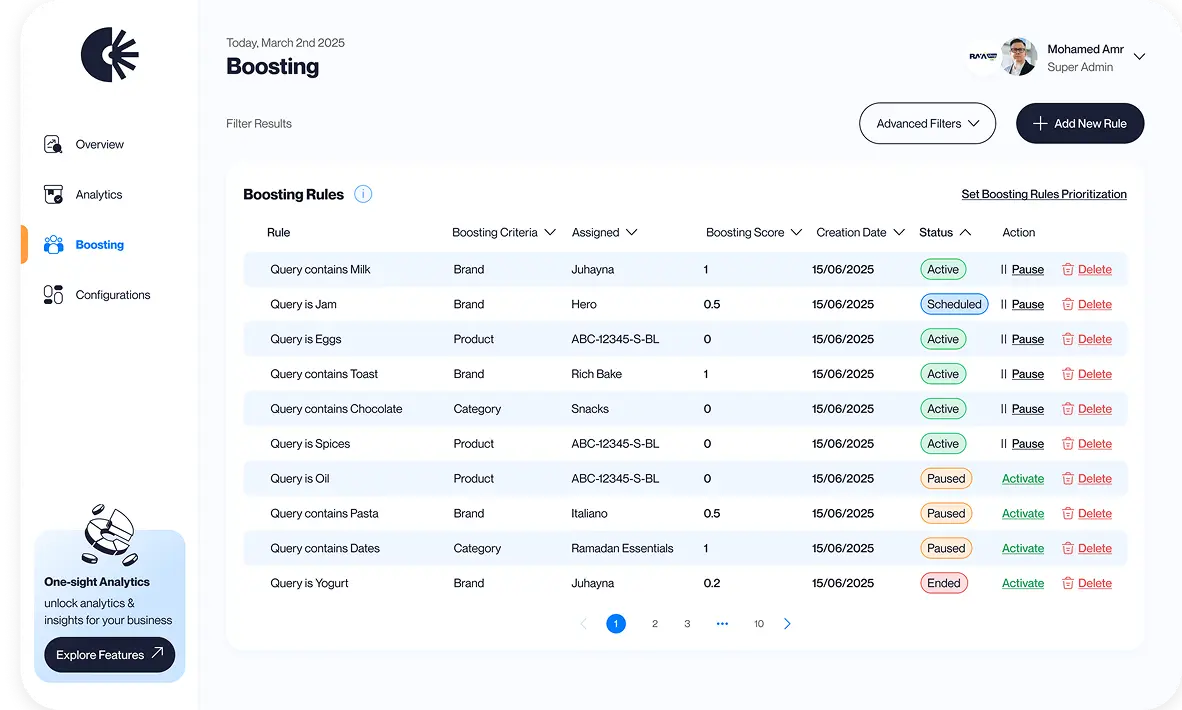Select page 2 in pagination
This screenshot has height=710, width=1182.
point(655,624)
